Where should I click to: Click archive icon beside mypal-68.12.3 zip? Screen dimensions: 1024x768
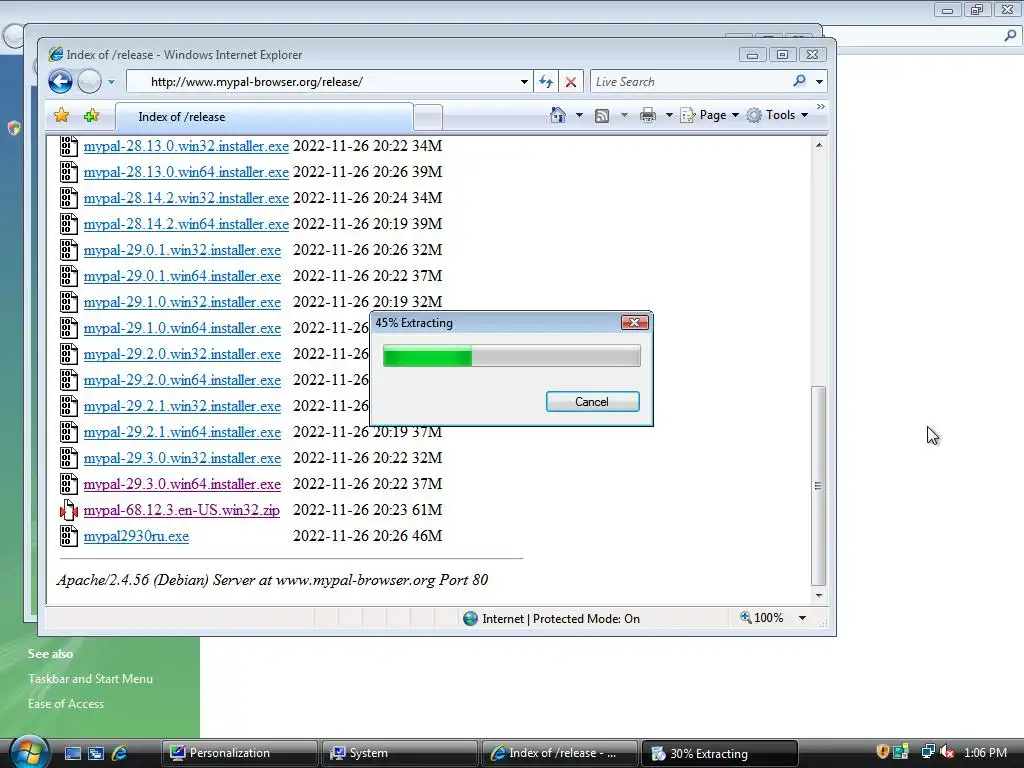69,510
